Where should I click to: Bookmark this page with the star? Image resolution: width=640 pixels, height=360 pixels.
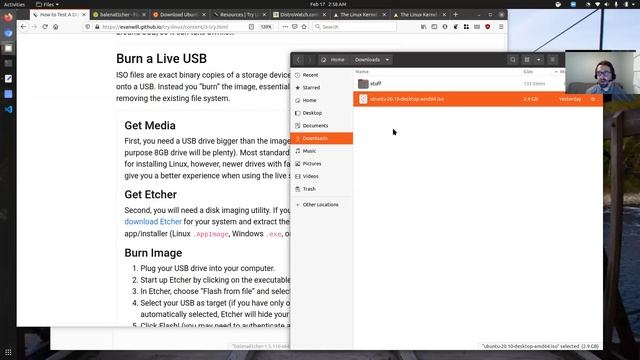304,27
